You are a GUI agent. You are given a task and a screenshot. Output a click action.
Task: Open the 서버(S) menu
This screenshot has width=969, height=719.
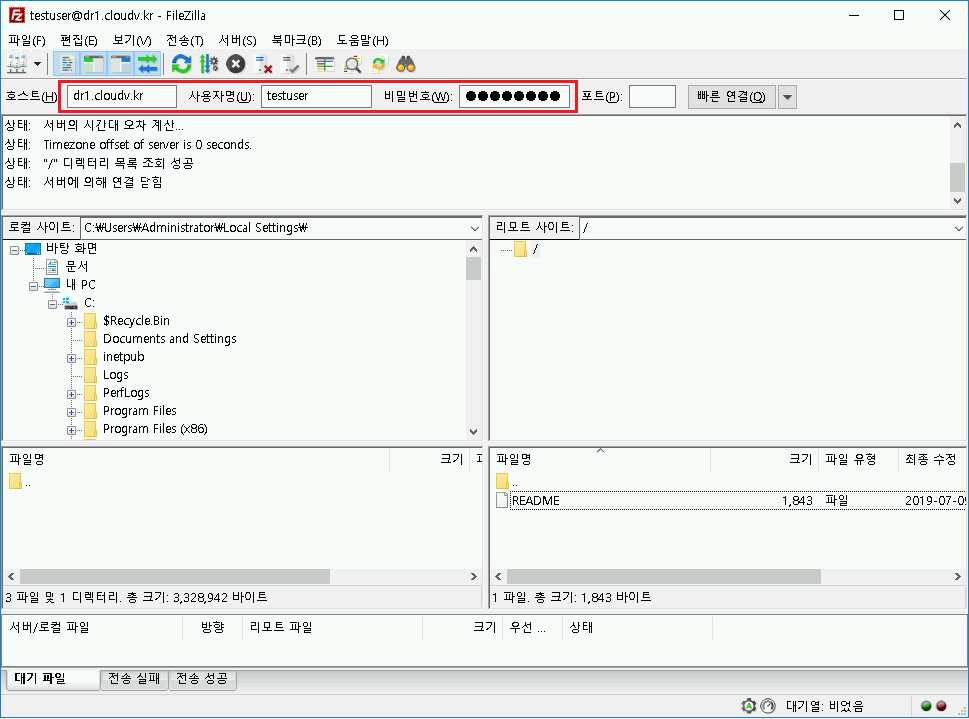[237, 40]
